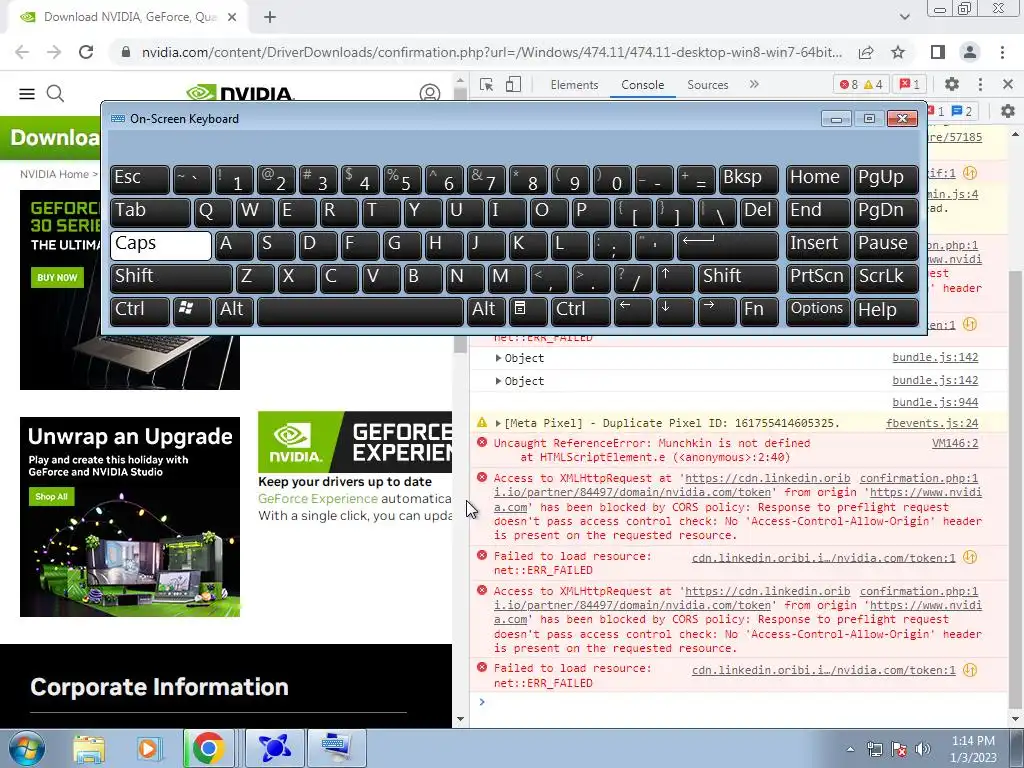Toggle Caps lock key on the On-Screen Keyboard
The width and height of the screenshot is (1024, 768).
[x=161, y=246]
